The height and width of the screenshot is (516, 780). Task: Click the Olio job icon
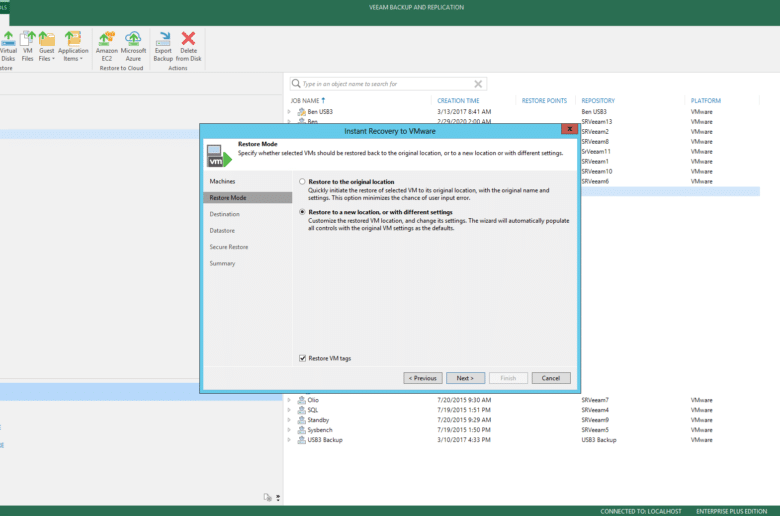[301, 400]
